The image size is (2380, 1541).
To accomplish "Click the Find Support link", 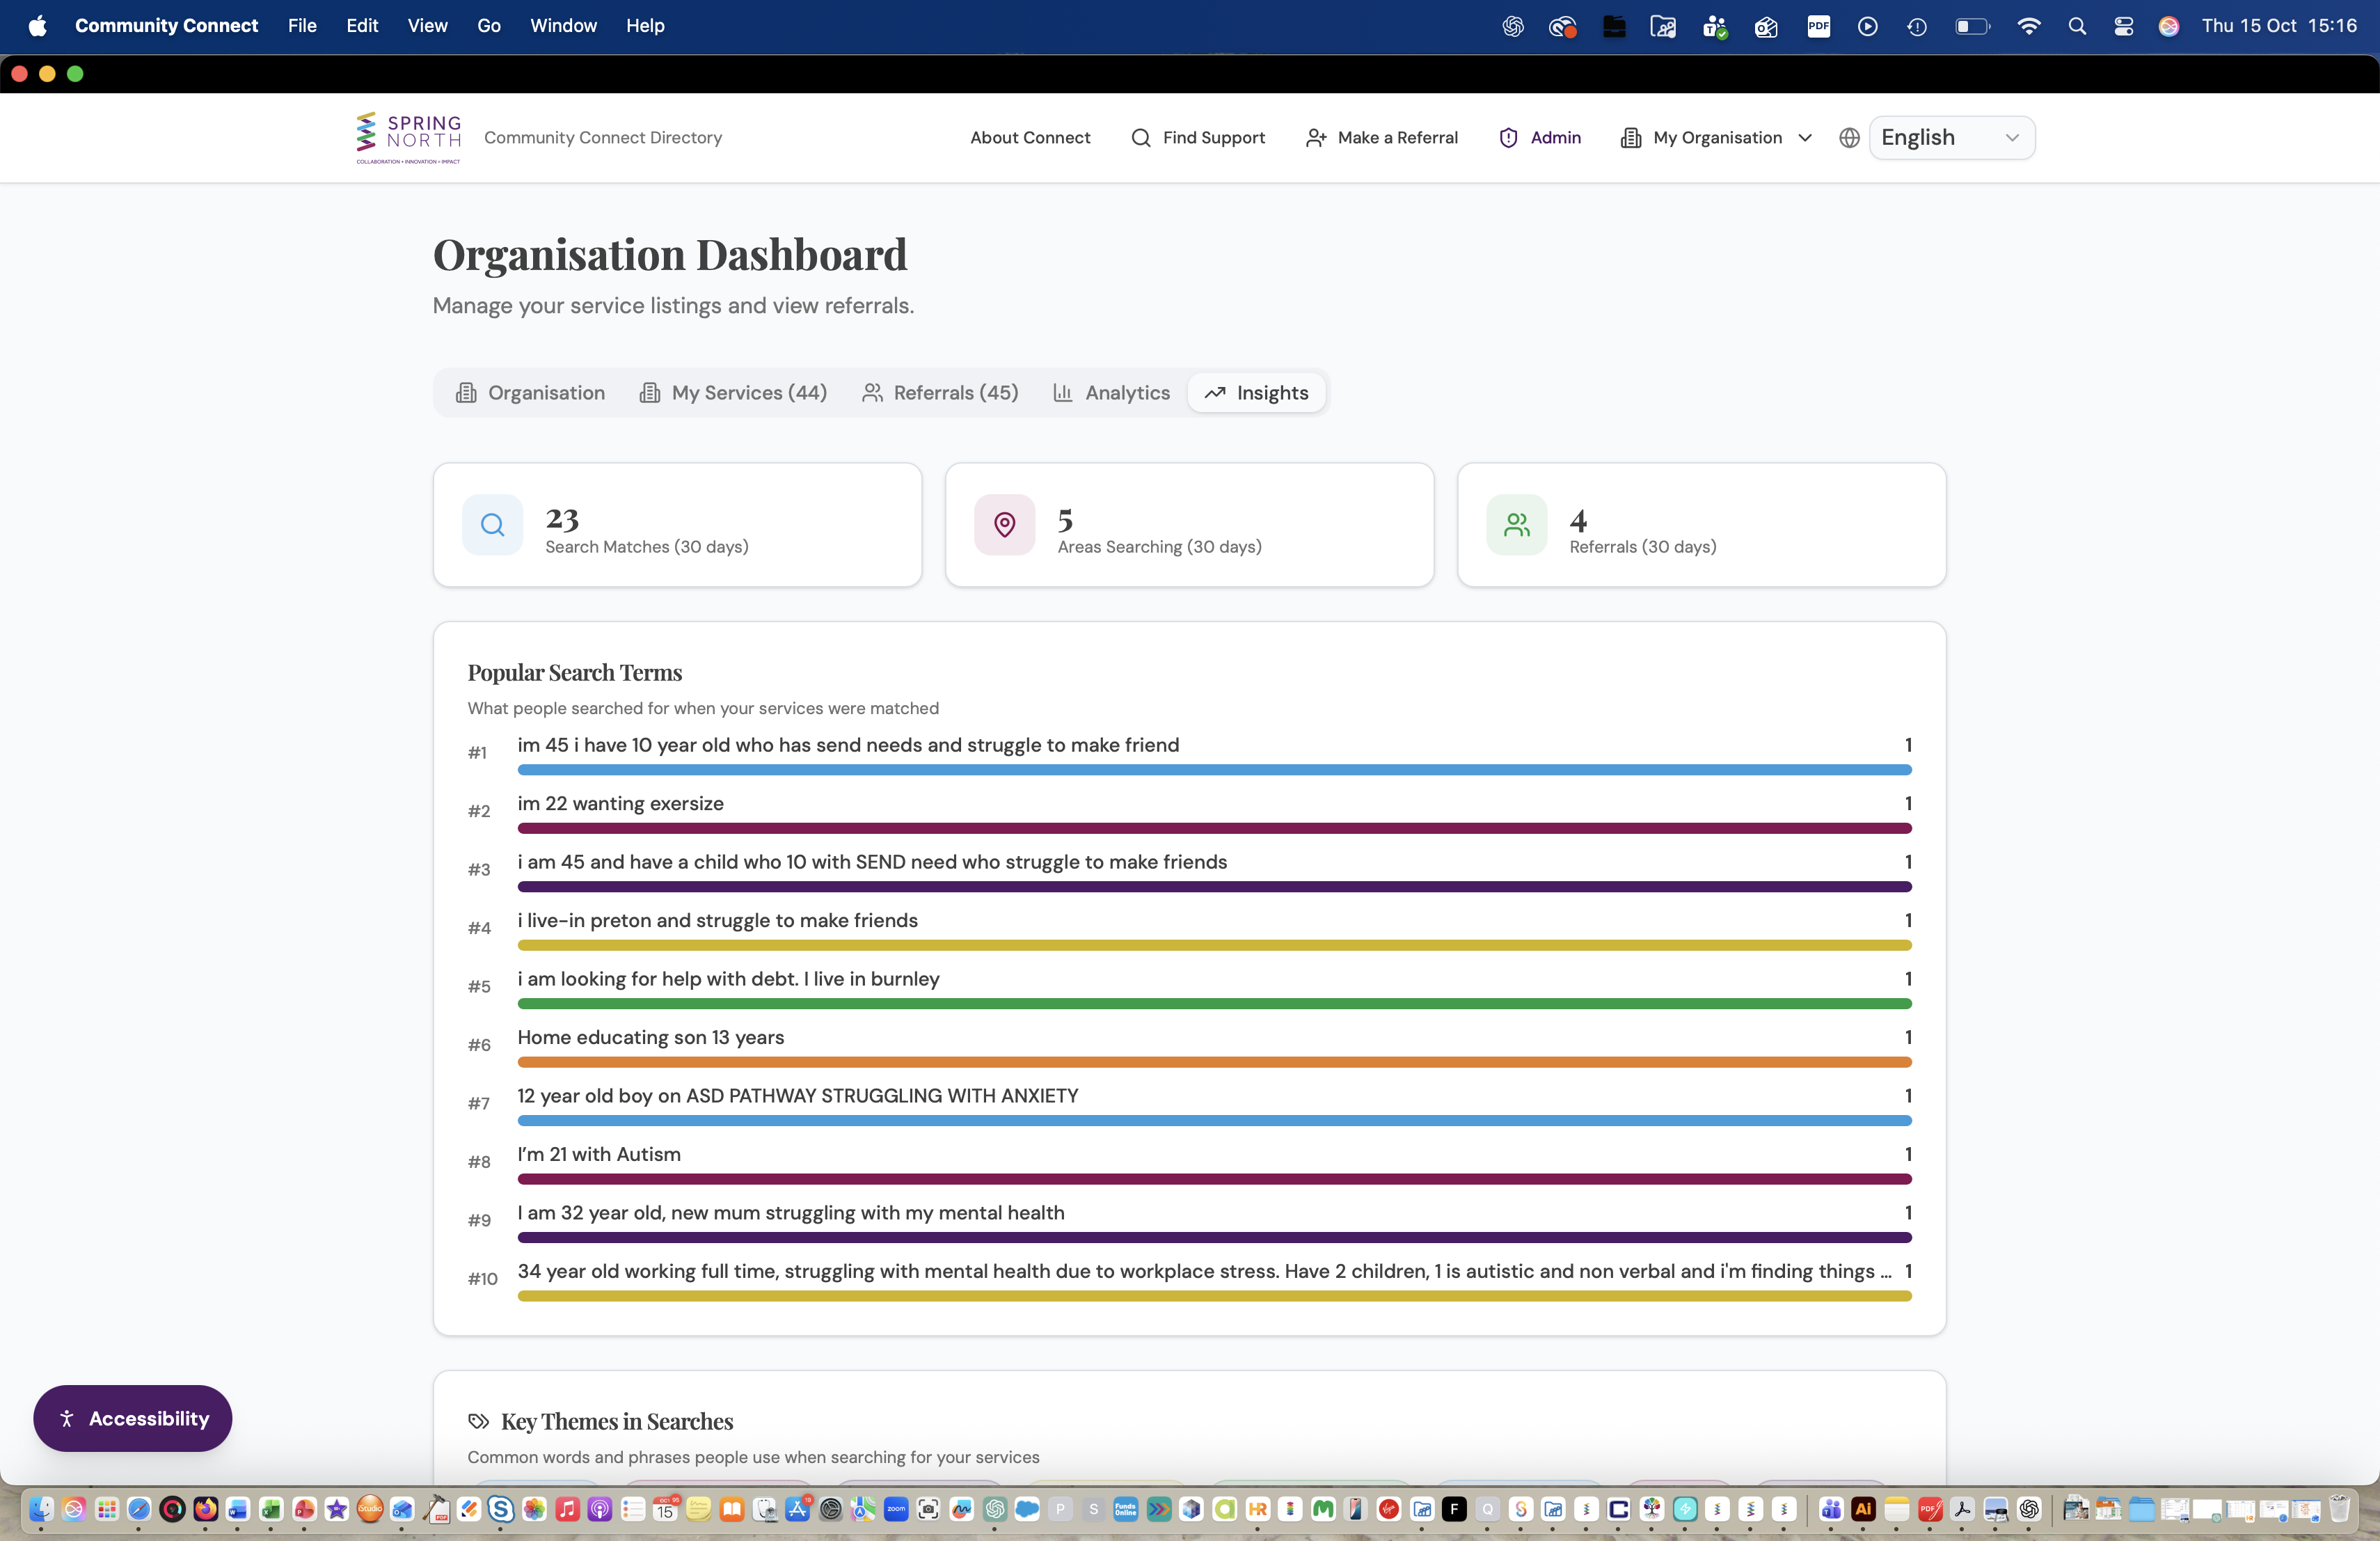I will point(1198,138).
